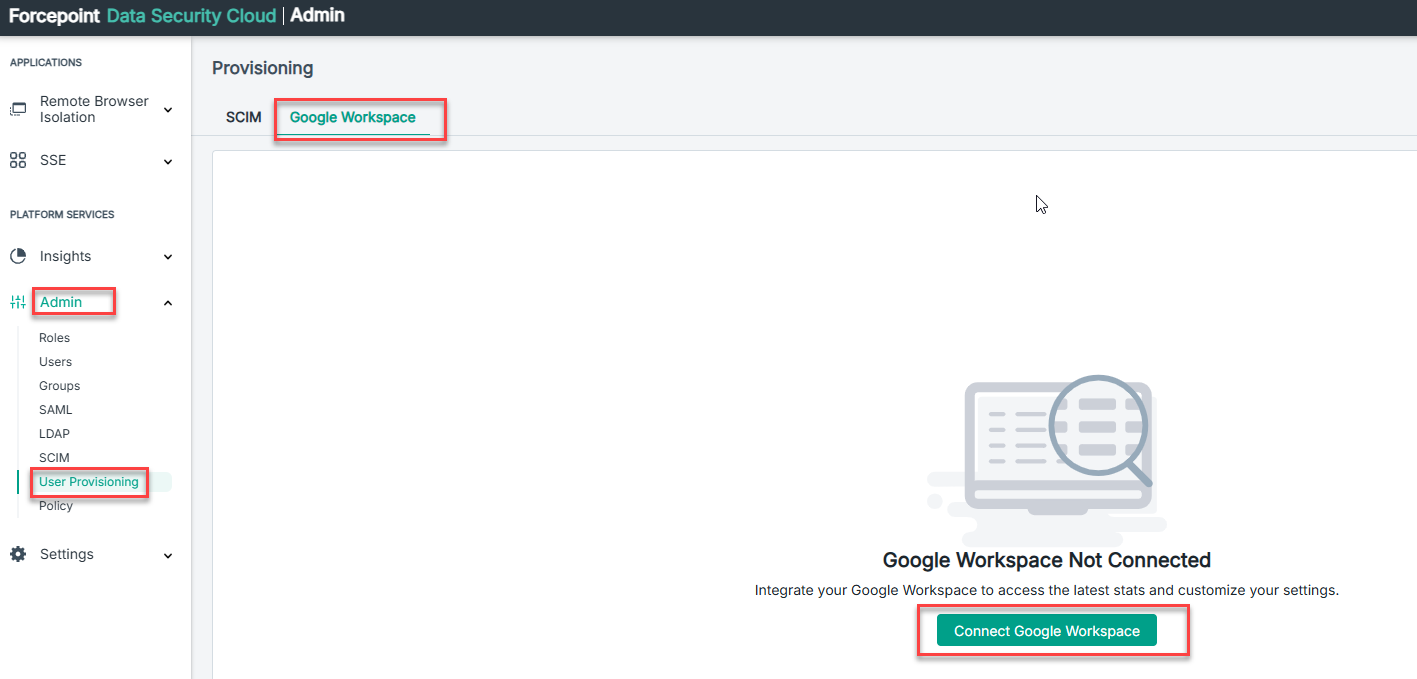Click the Insights pie chart icon
1417x679 pixels.
[18, 256]
